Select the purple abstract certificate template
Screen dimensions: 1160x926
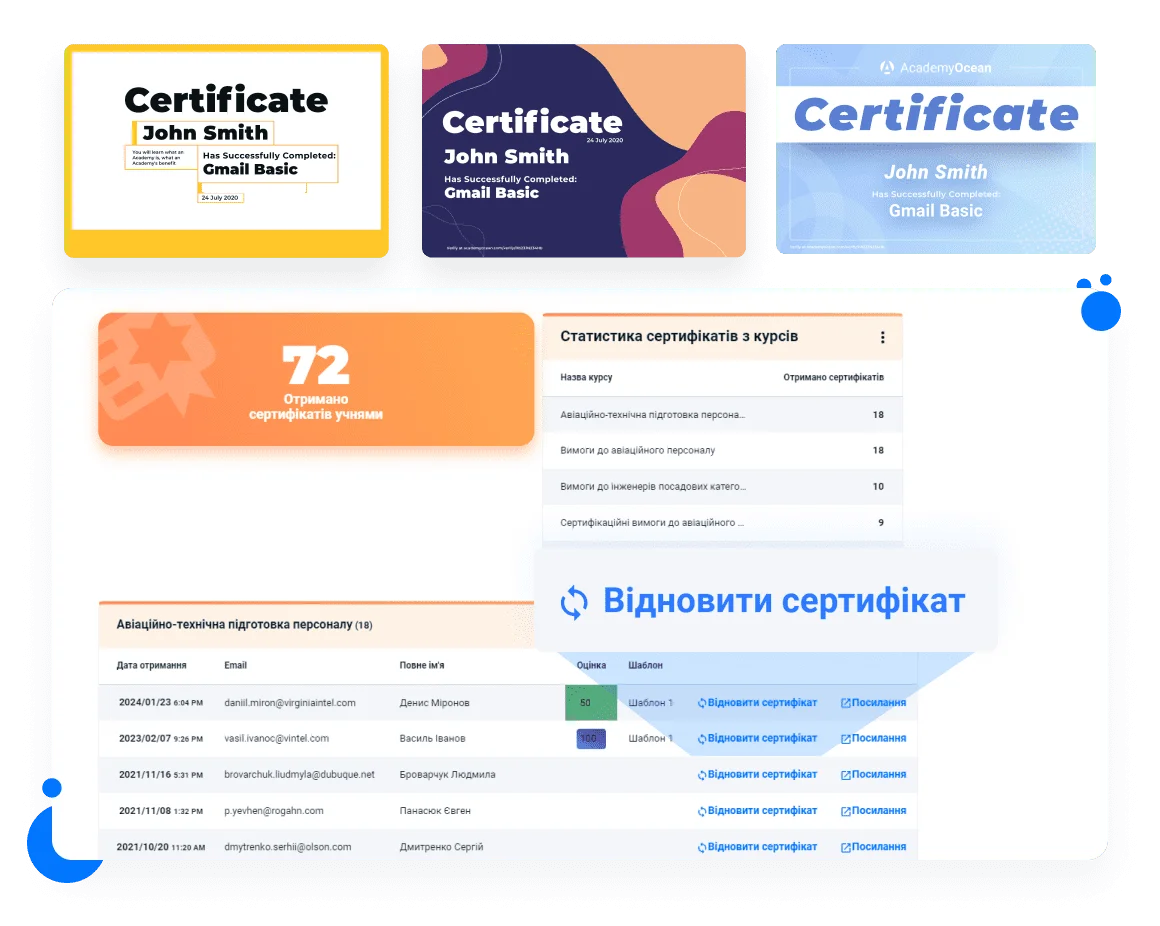click(583, 149)
